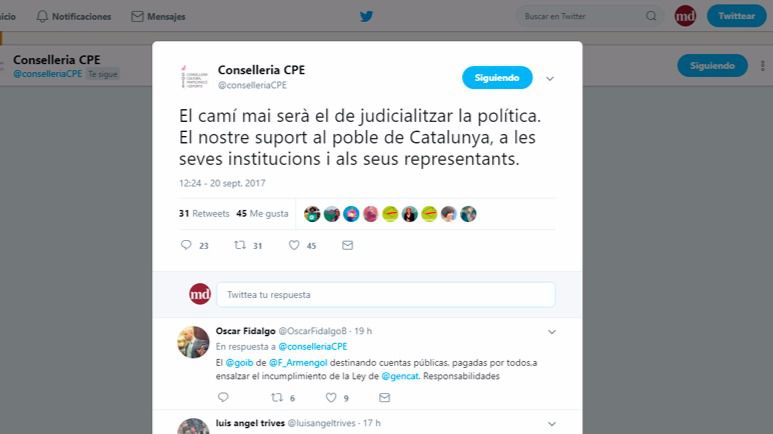Expand the main tweet options chevron
Viewport: 773px width, 434px height.
click(x=550, y=78)
